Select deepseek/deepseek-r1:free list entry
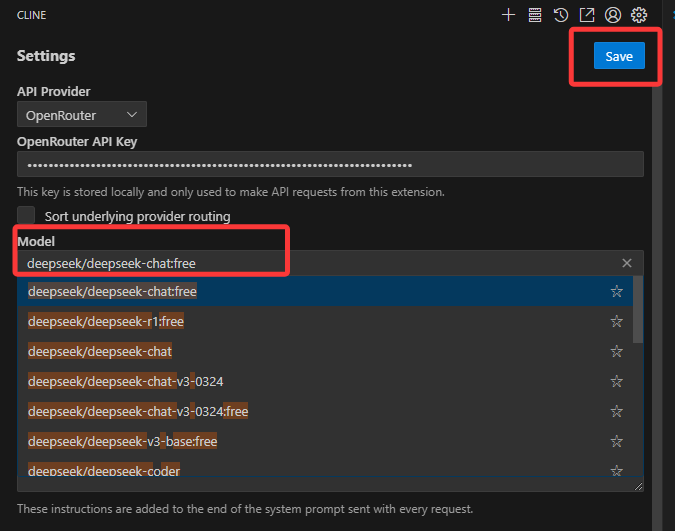Image resolution: width=675 pixels, height=531 pixels. point(106,322)
